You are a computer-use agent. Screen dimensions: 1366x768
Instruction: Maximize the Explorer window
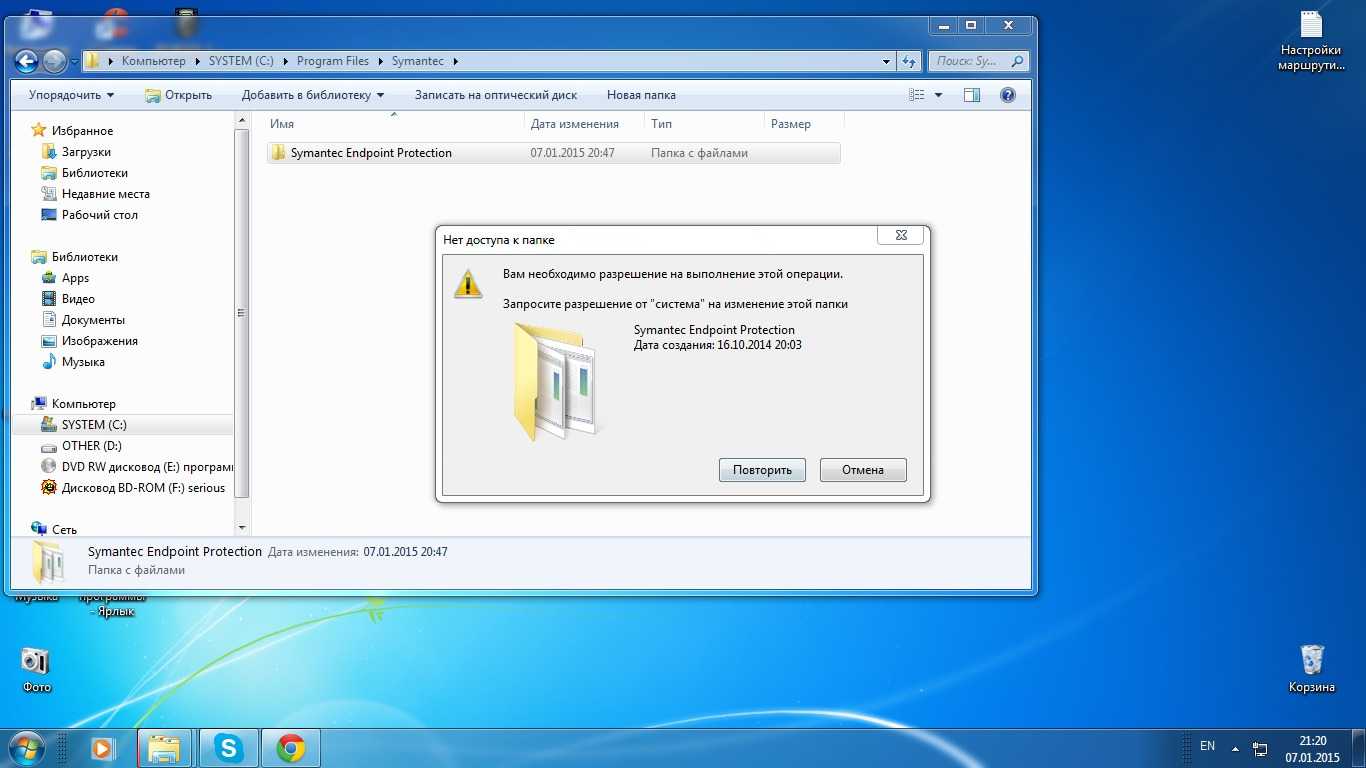(970, 25)
